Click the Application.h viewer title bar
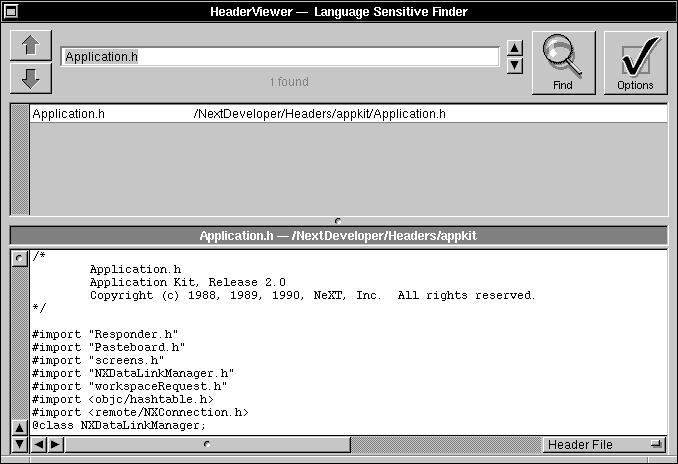The width and height of the screenshot is (678, 464). tap(339, 236)
